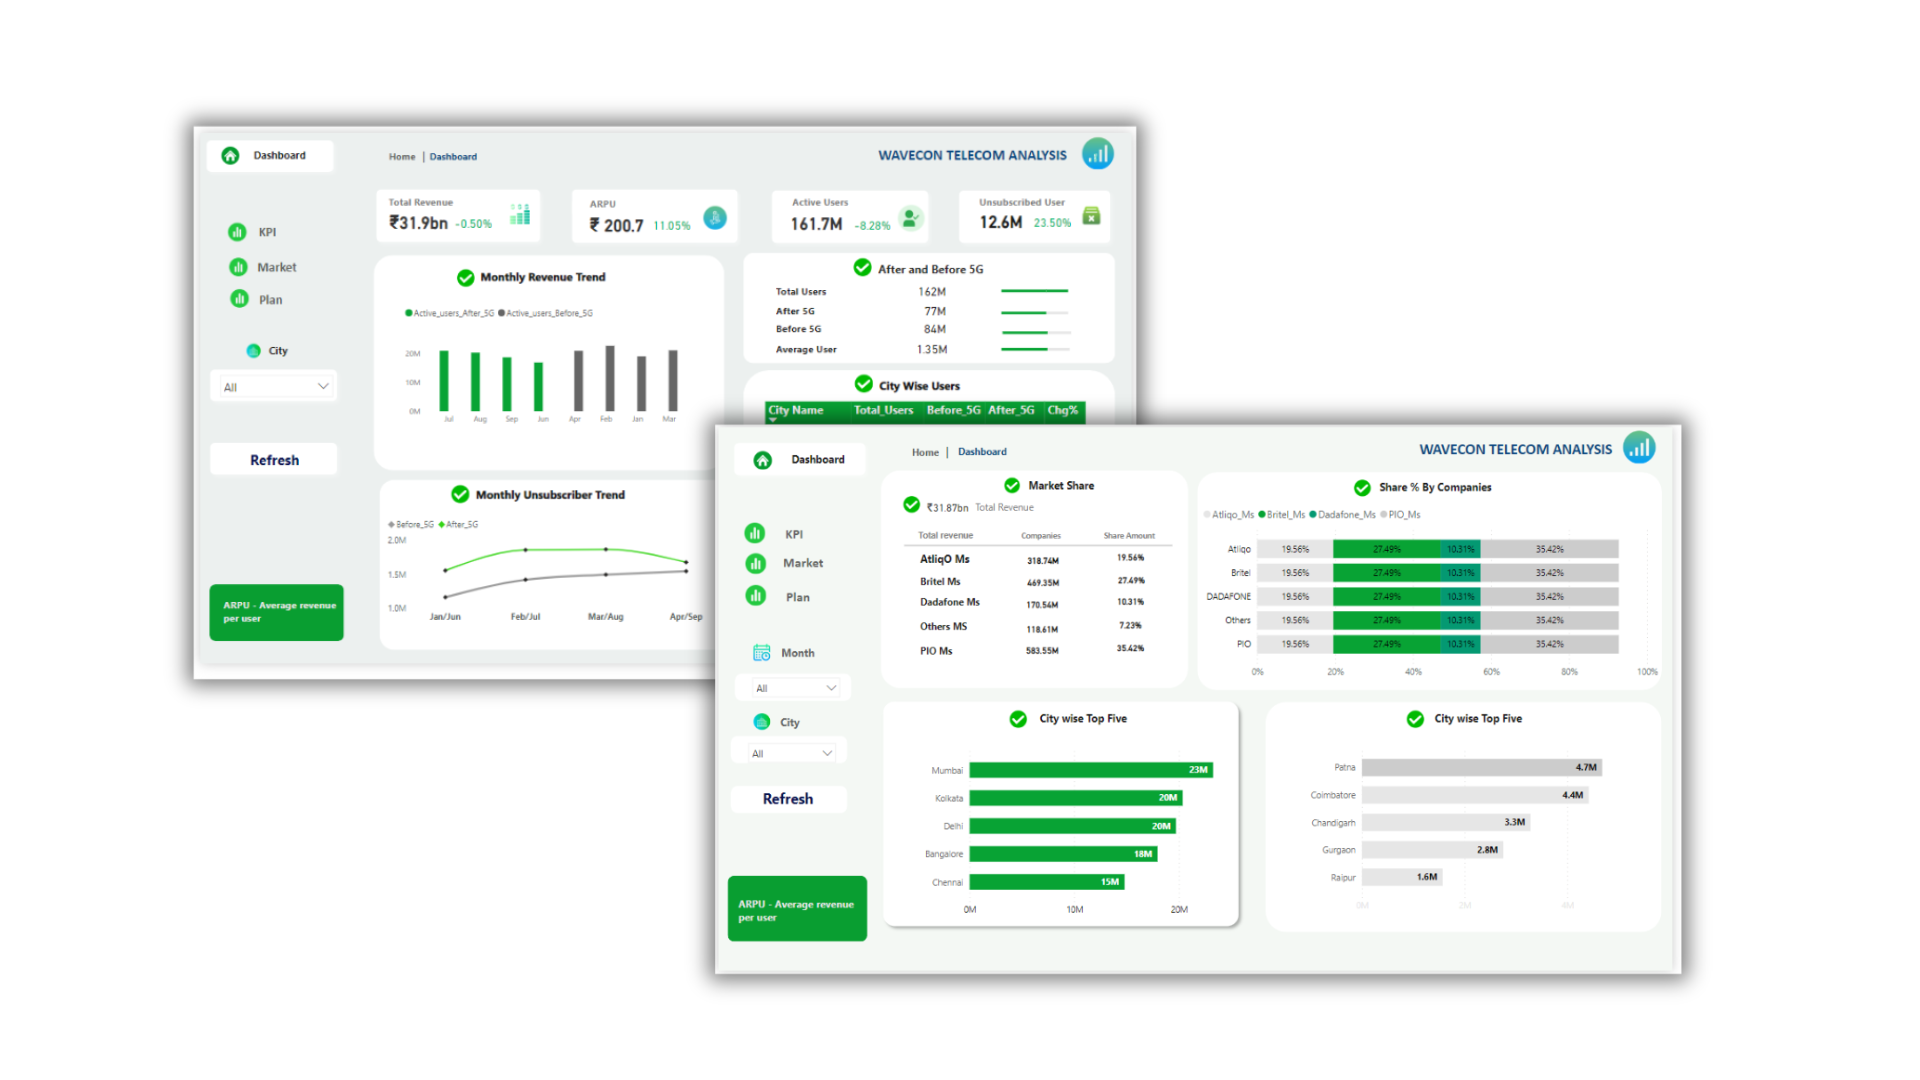The width and height of the screenshot is (1920, 1080).
Task: Click the Month calendar icon
Action: (761, 653)
